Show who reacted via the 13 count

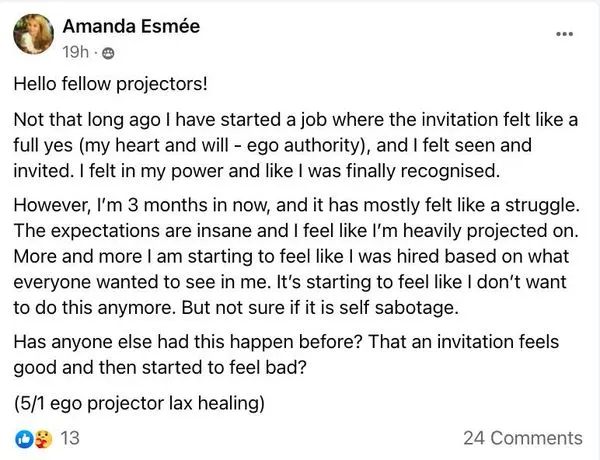click(70, 438)
